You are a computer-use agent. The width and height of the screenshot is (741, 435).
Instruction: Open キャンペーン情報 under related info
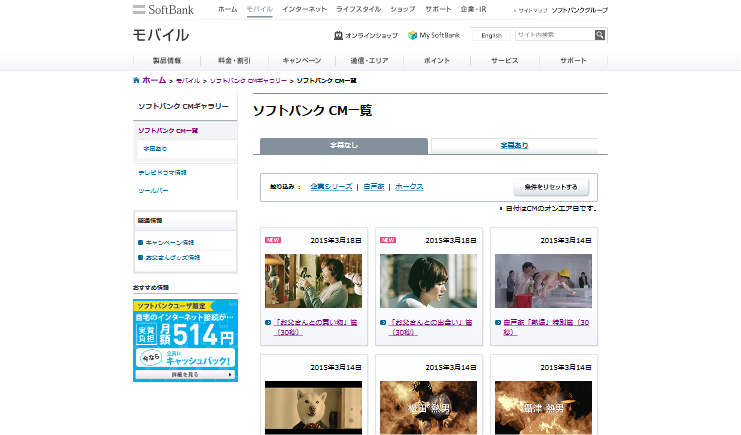(170, 243)
